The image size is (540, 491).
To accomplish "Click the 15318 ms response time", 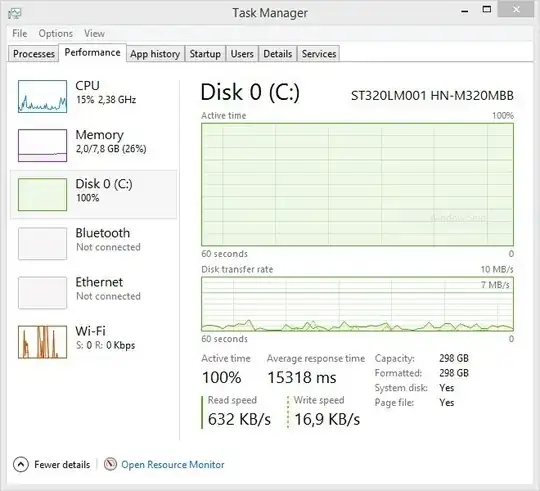I will (x=302, y=377).
